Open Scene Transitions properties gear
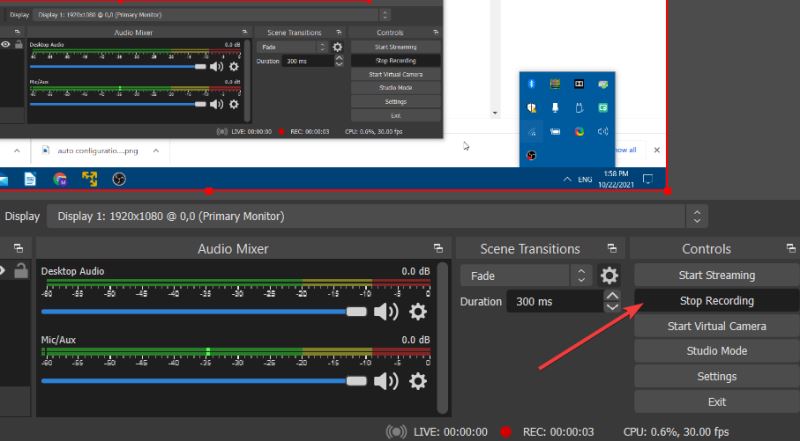Image resolution: width=800 pixels, height=441 pixels. (x=609, y=275)
